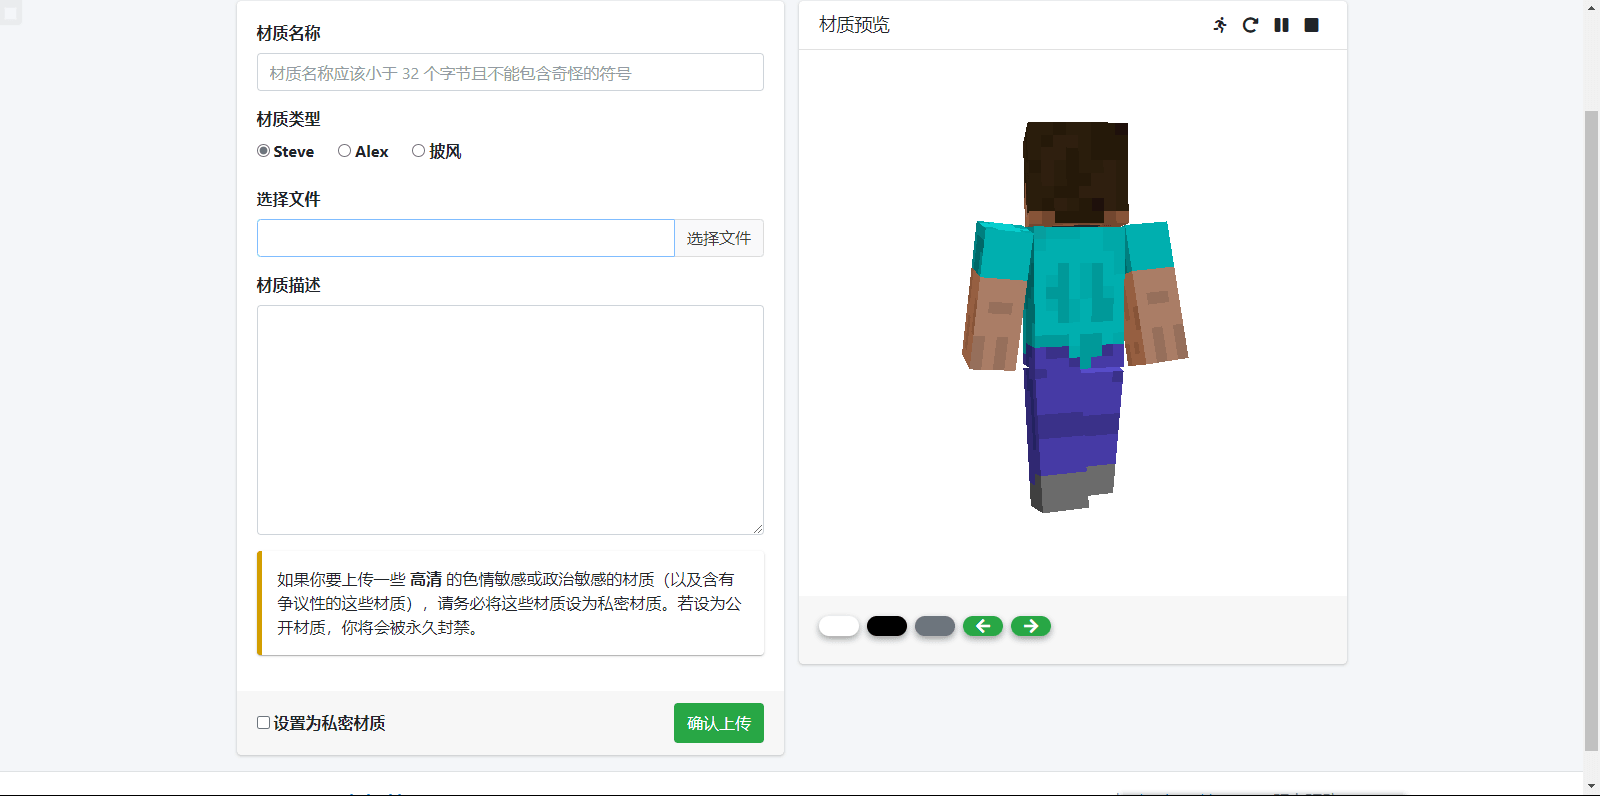Image resolution: width=1600 pixels, height=796 pixels.
Task: Pick the gray preview background swatch
Action: (x=935, y=626)
